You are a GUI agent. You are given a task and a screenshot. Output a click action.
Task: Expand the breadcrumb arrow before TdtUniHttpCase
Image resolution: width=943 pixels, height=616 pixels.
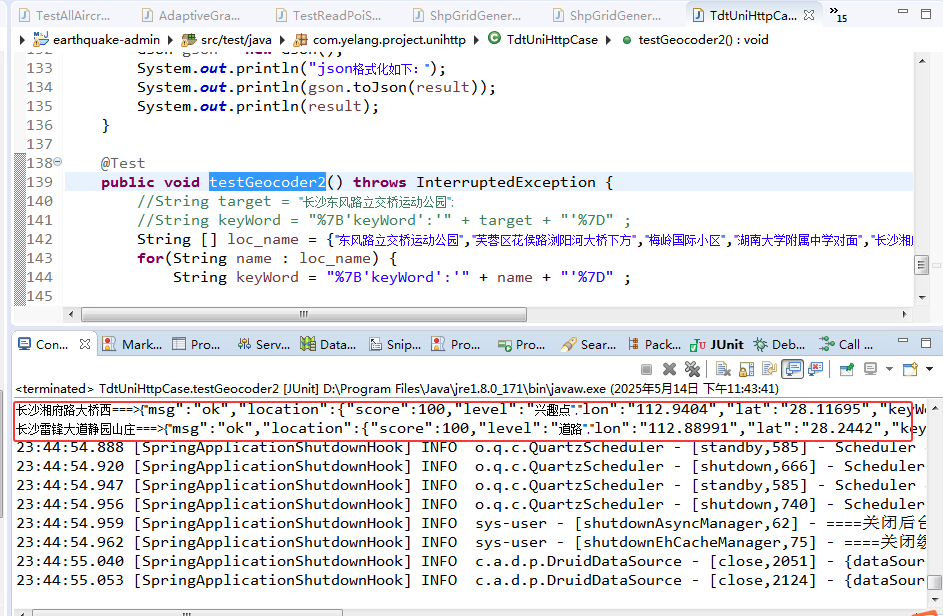(x=476, y=40)
